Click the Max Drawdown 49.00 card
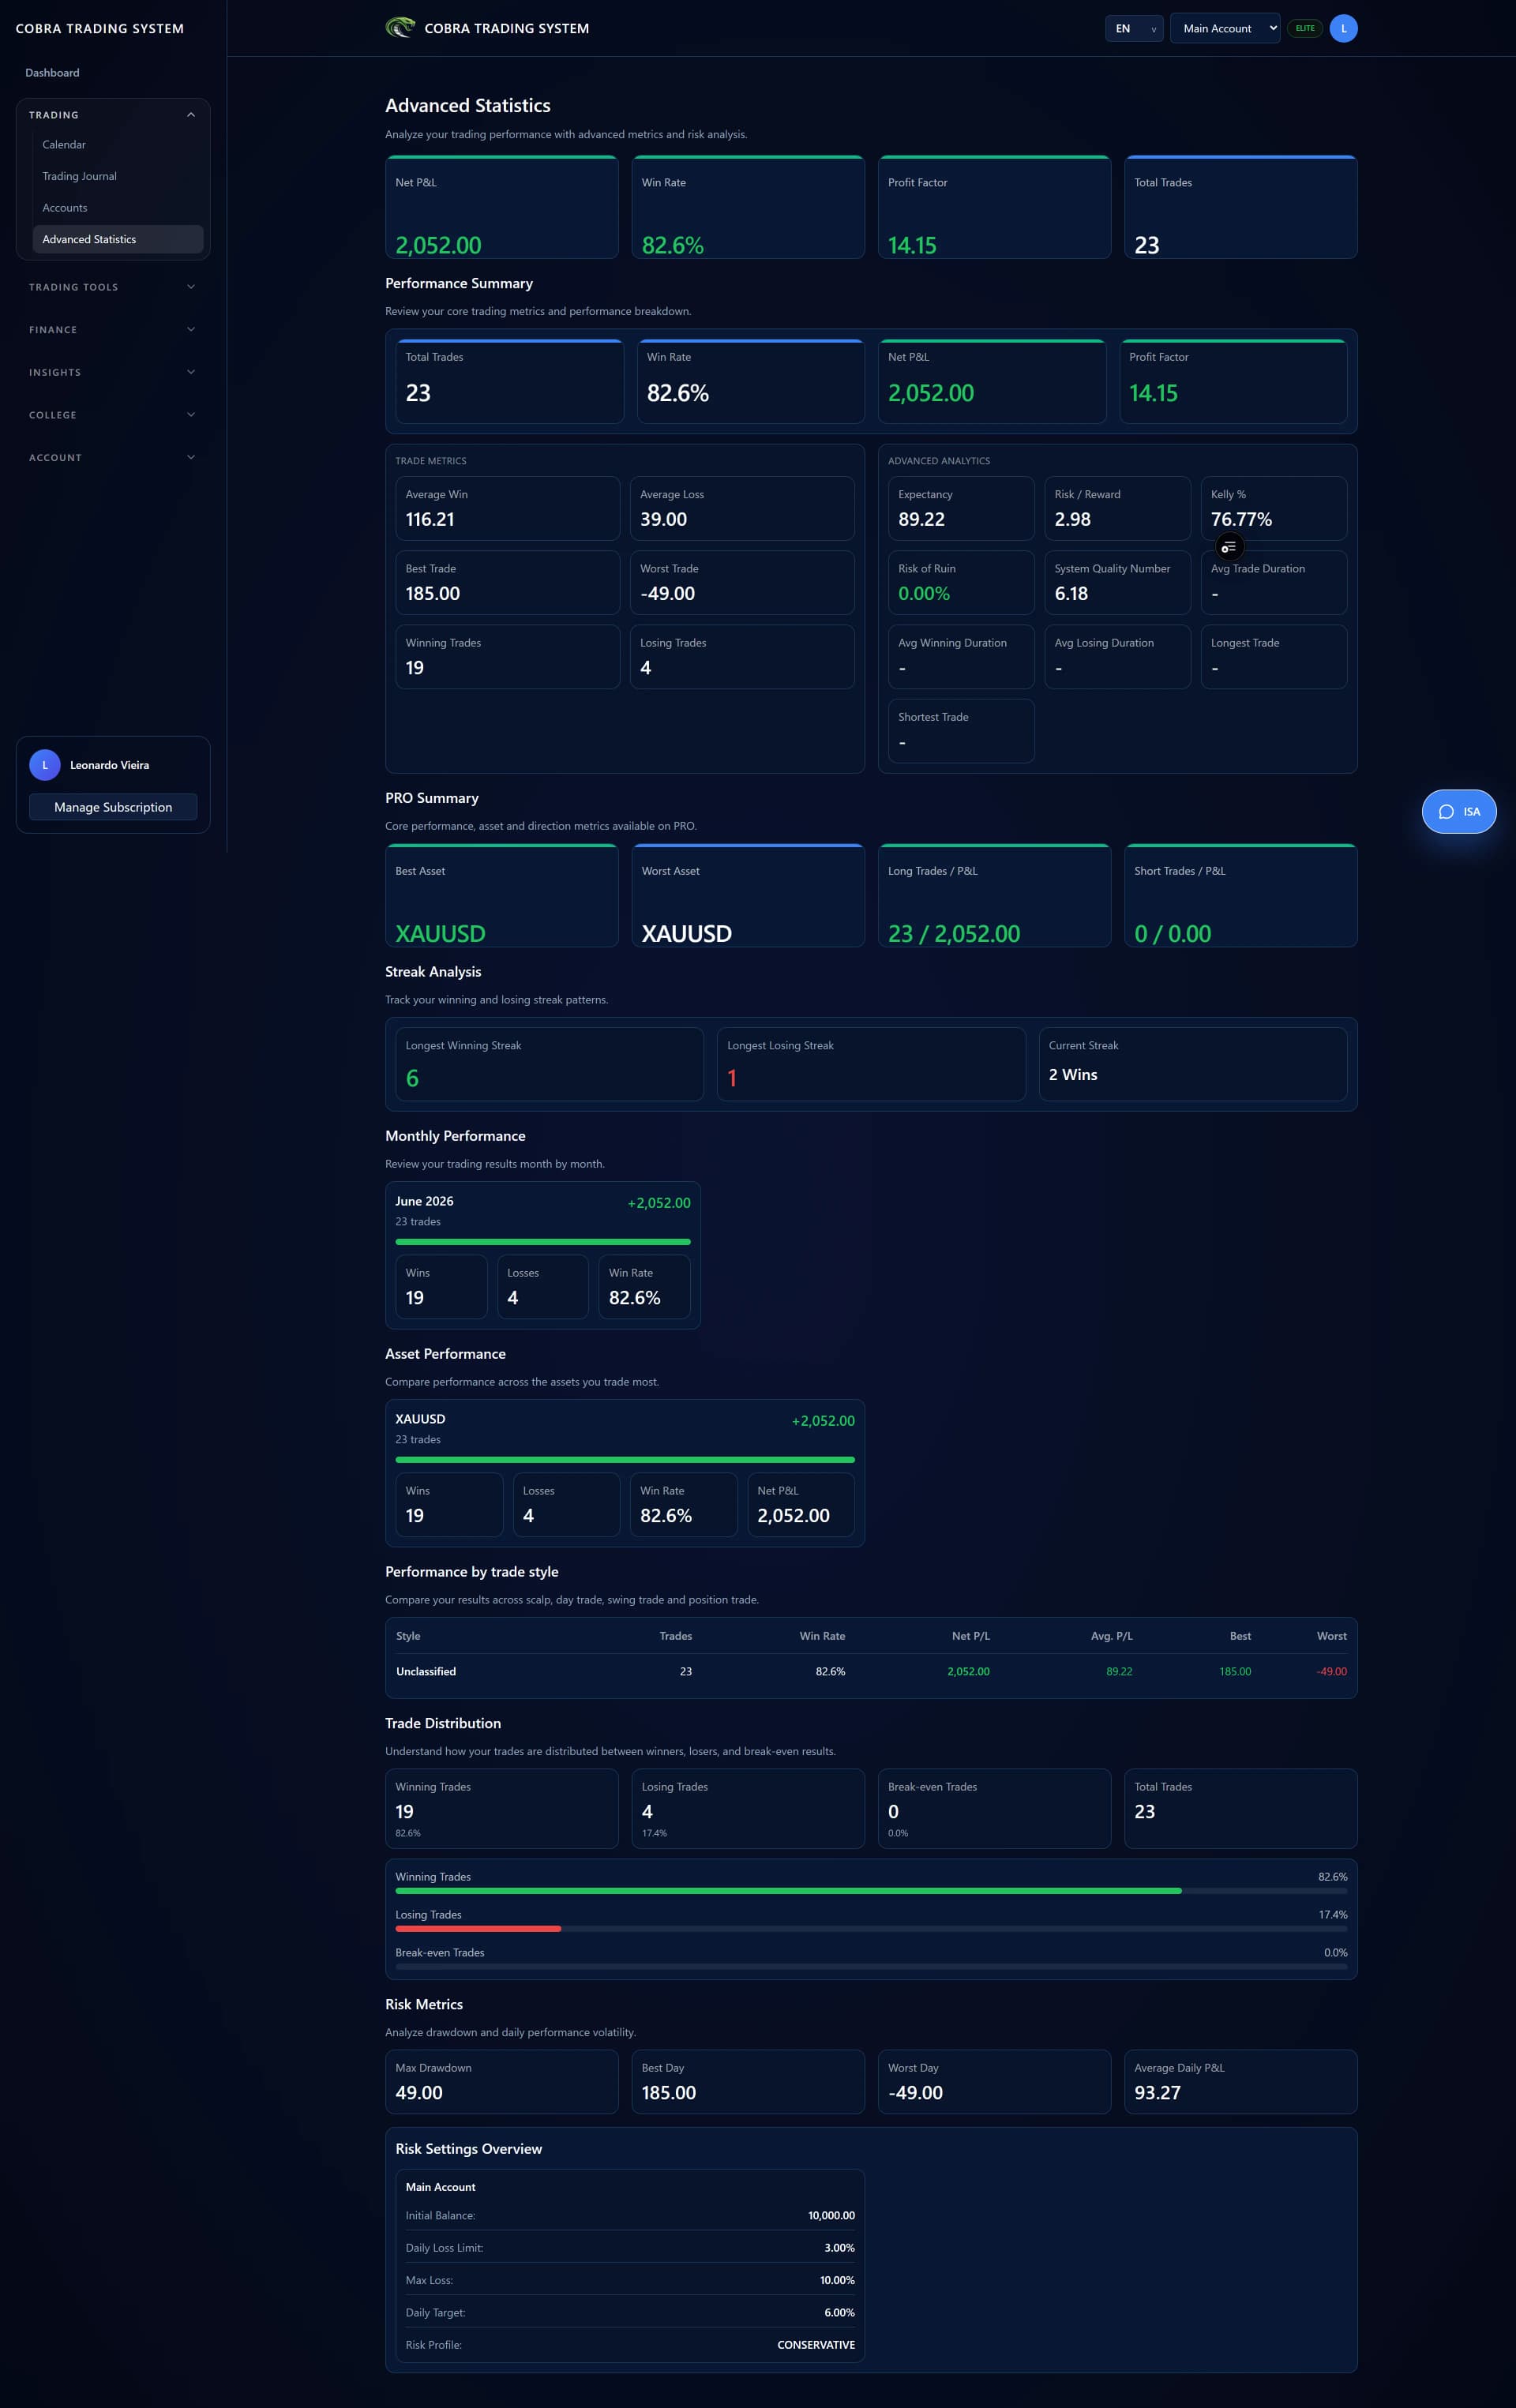Image resolution: width=1516 pixels, height=2408 pixels. 502,2082
